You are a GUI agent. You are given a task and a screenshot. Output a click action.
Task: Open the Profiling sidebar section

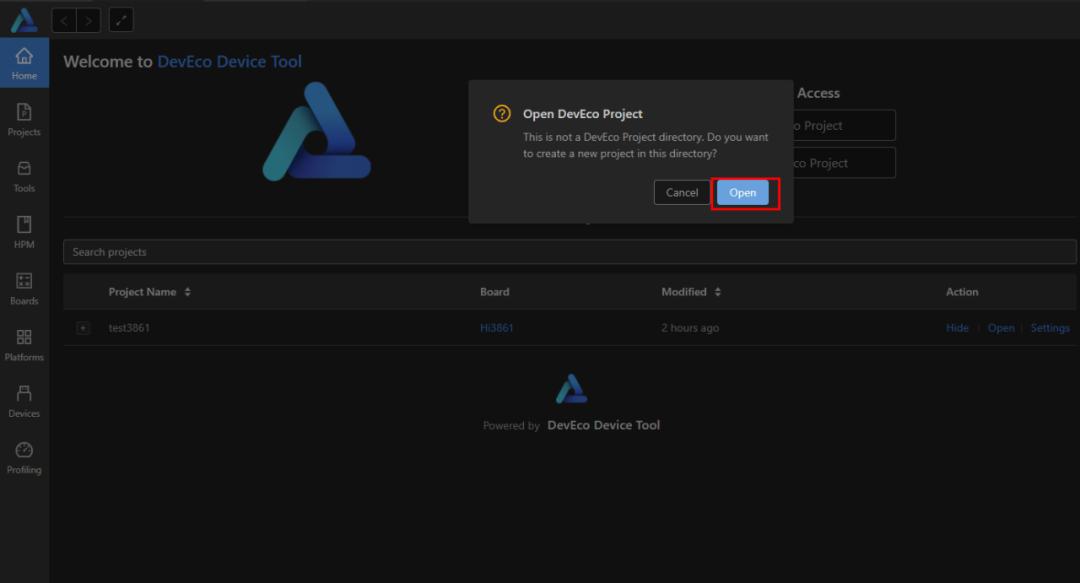coord(24,458)
